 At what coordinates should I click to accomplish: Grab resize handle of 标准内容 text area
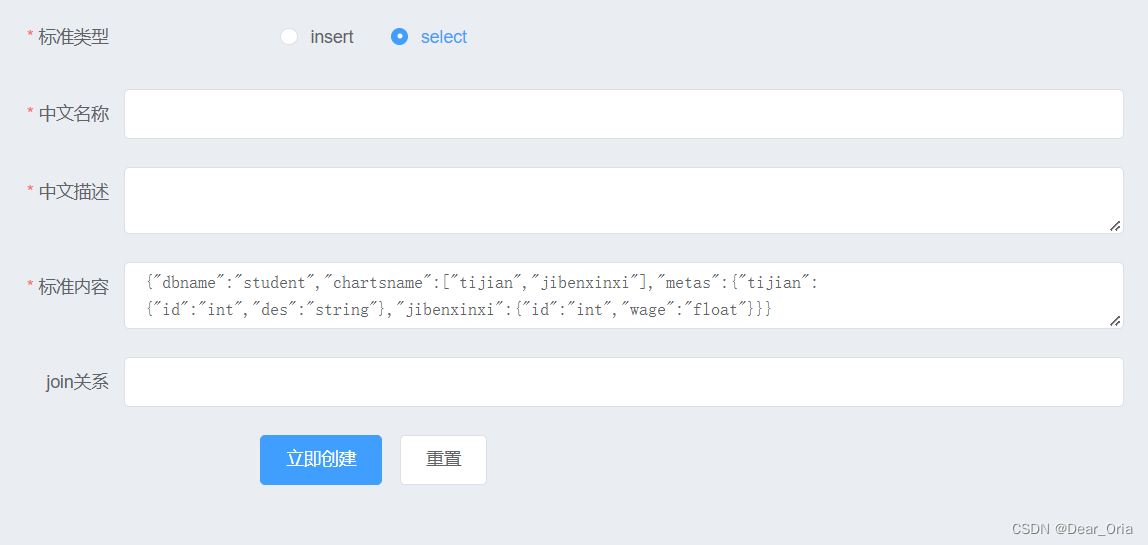pos(1115,321)
